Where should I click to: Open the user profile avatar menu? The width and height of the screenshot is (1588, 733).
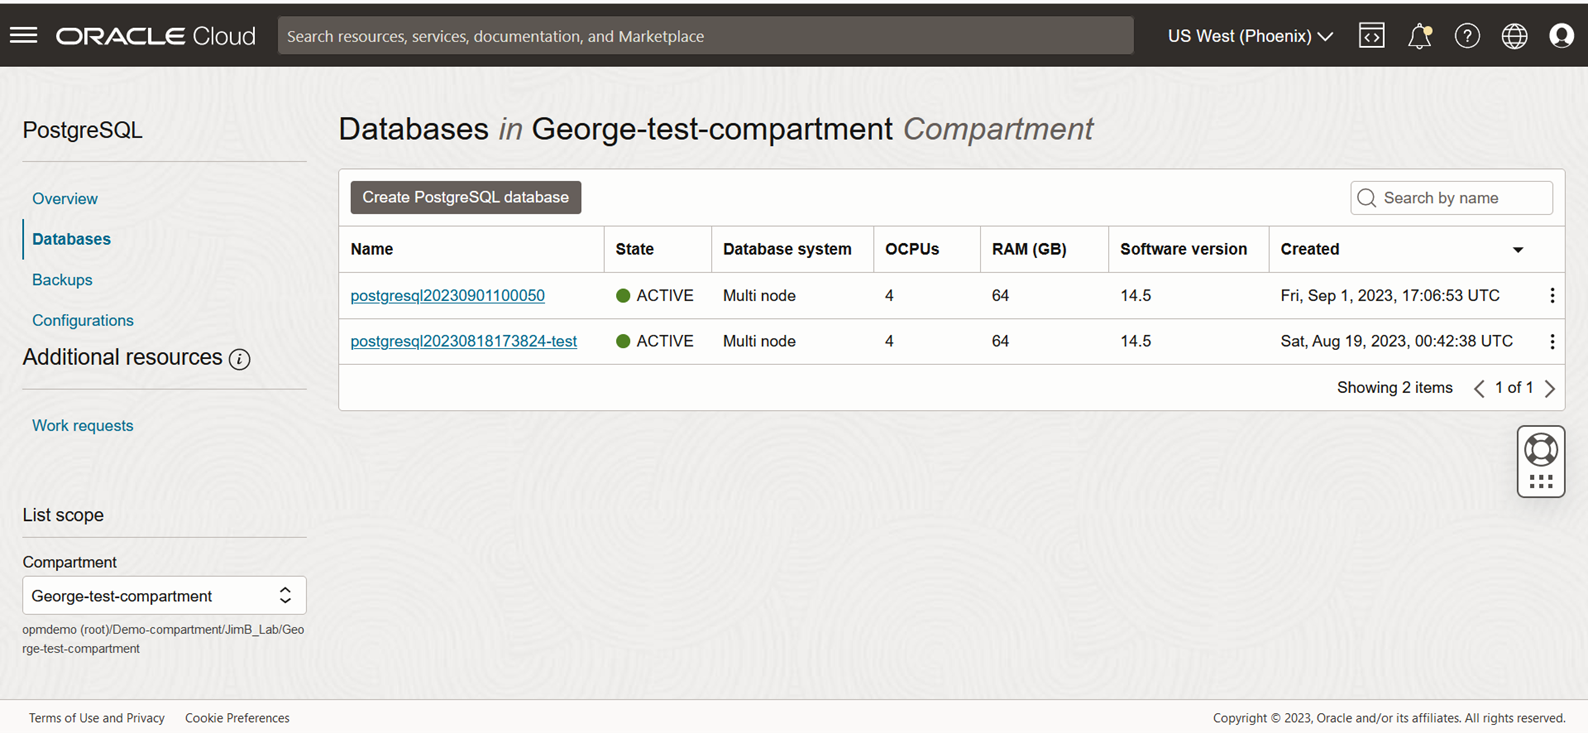point(1561,36)
